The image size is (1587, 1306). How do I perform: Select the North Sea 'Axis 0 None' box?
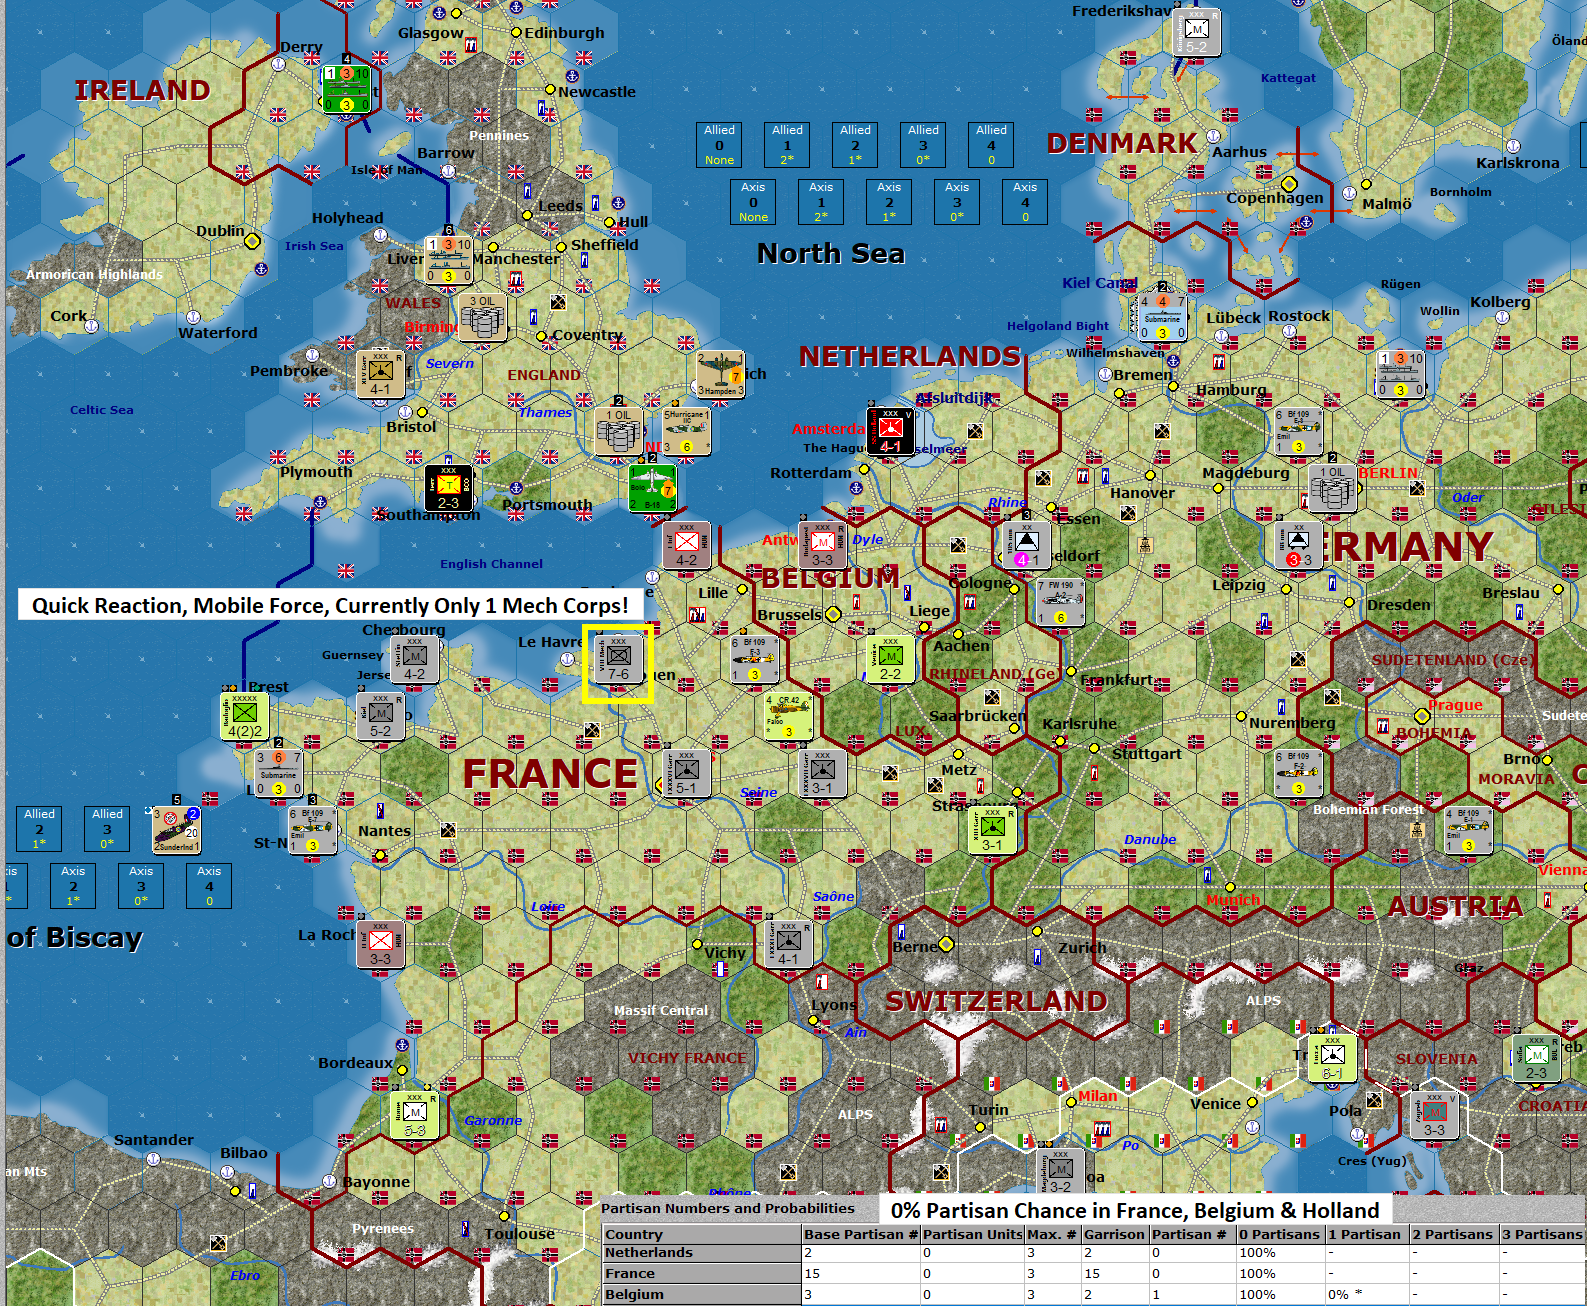tap(753, 202)
